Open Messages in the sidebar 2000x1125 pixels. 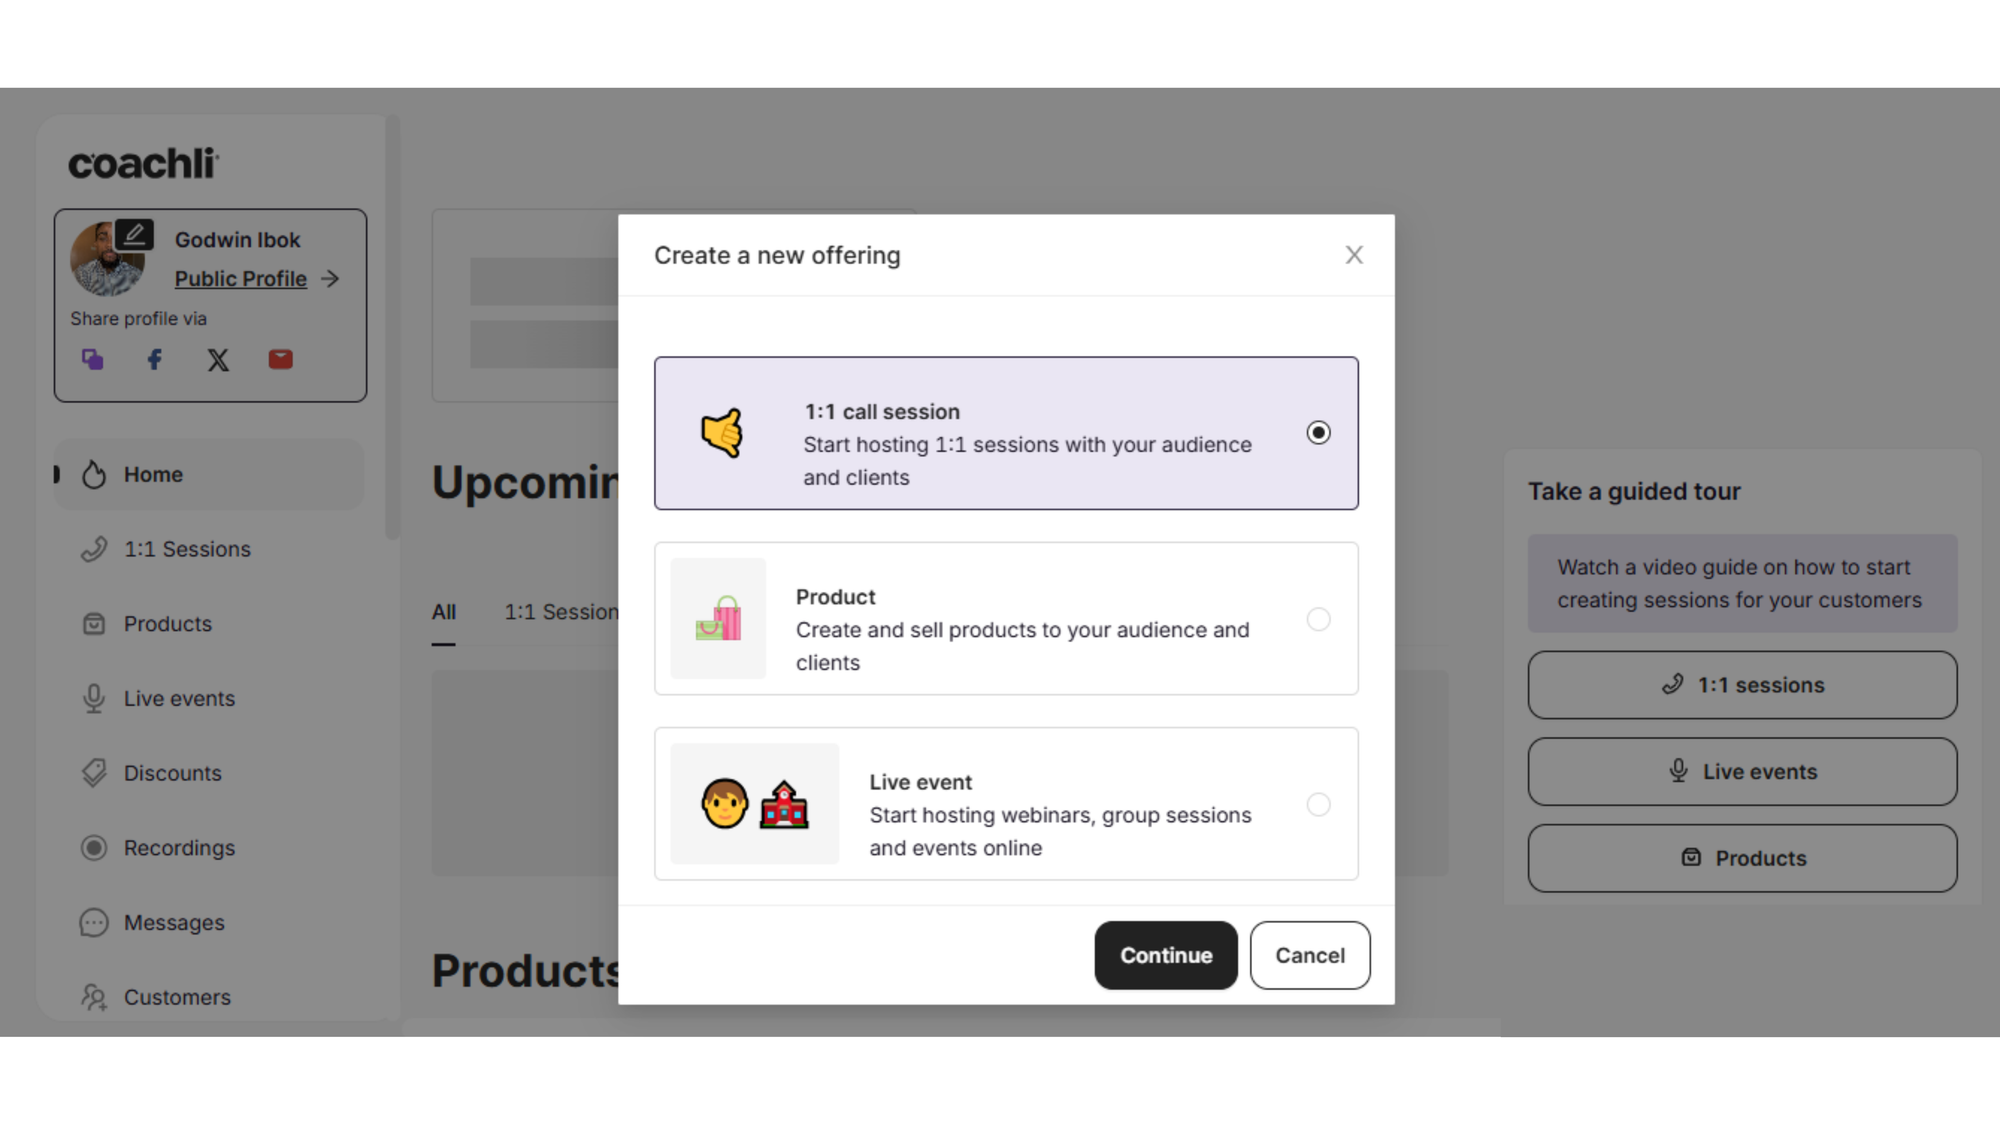(x=174, y=923)
